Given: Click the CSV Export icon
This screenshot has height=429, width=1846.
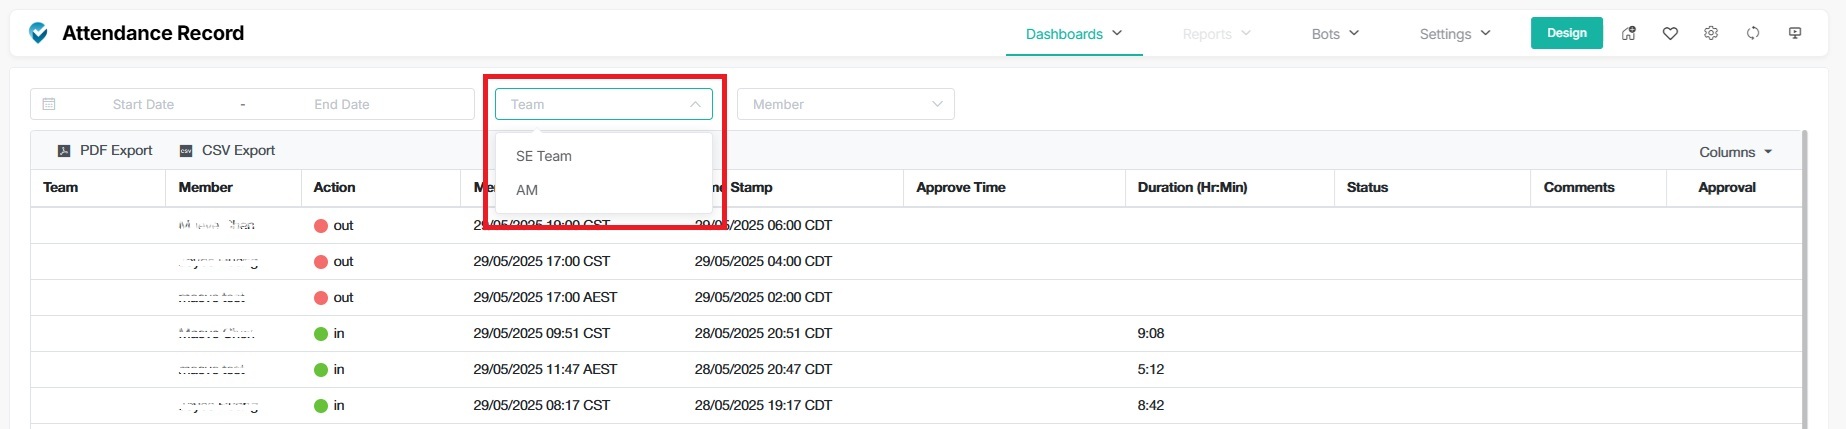Looking at the screenshot, I should tap(186, 151).
